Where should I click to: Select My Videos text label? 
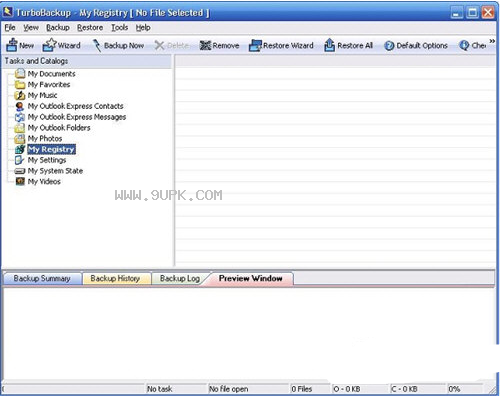44,182
